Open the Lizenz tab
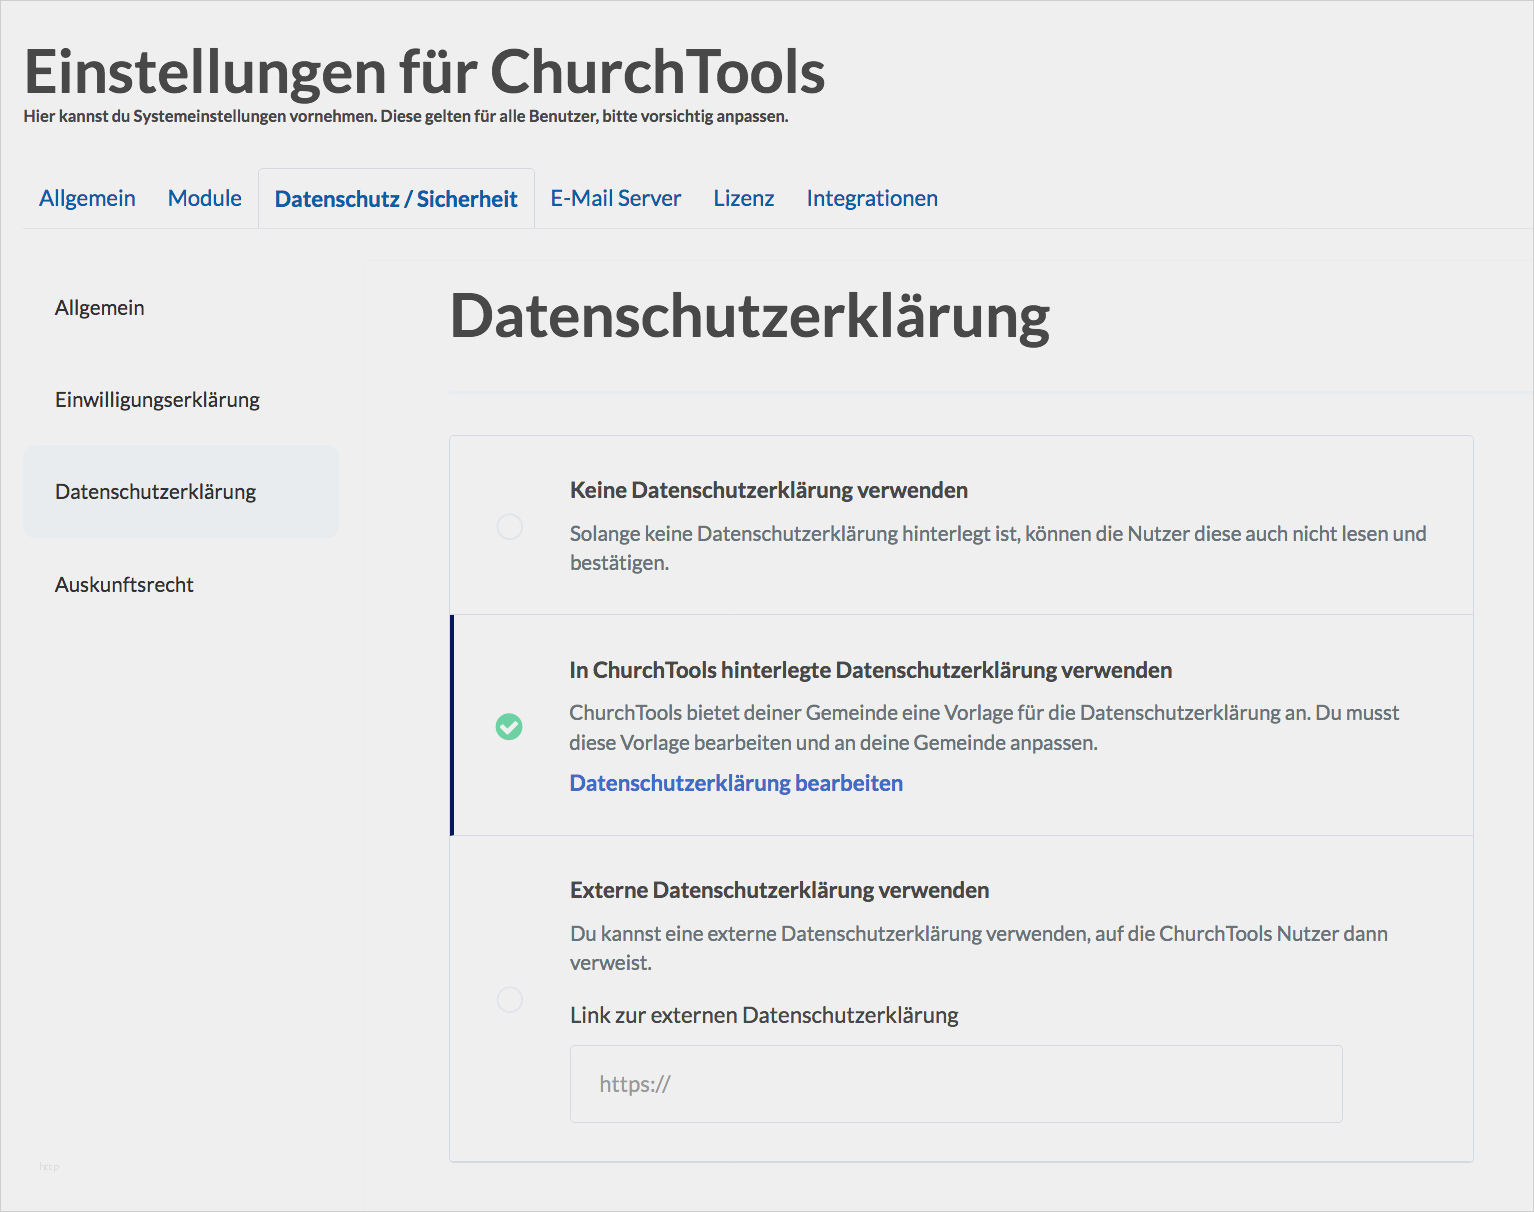This screenshot has width=1534, height=1212. 743,198
